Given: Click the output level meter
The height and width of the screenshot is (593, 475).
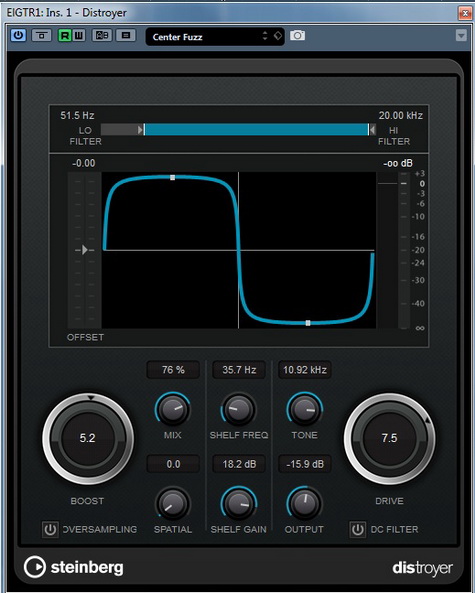Looking at the screenshot, I should tap(404, 250).
